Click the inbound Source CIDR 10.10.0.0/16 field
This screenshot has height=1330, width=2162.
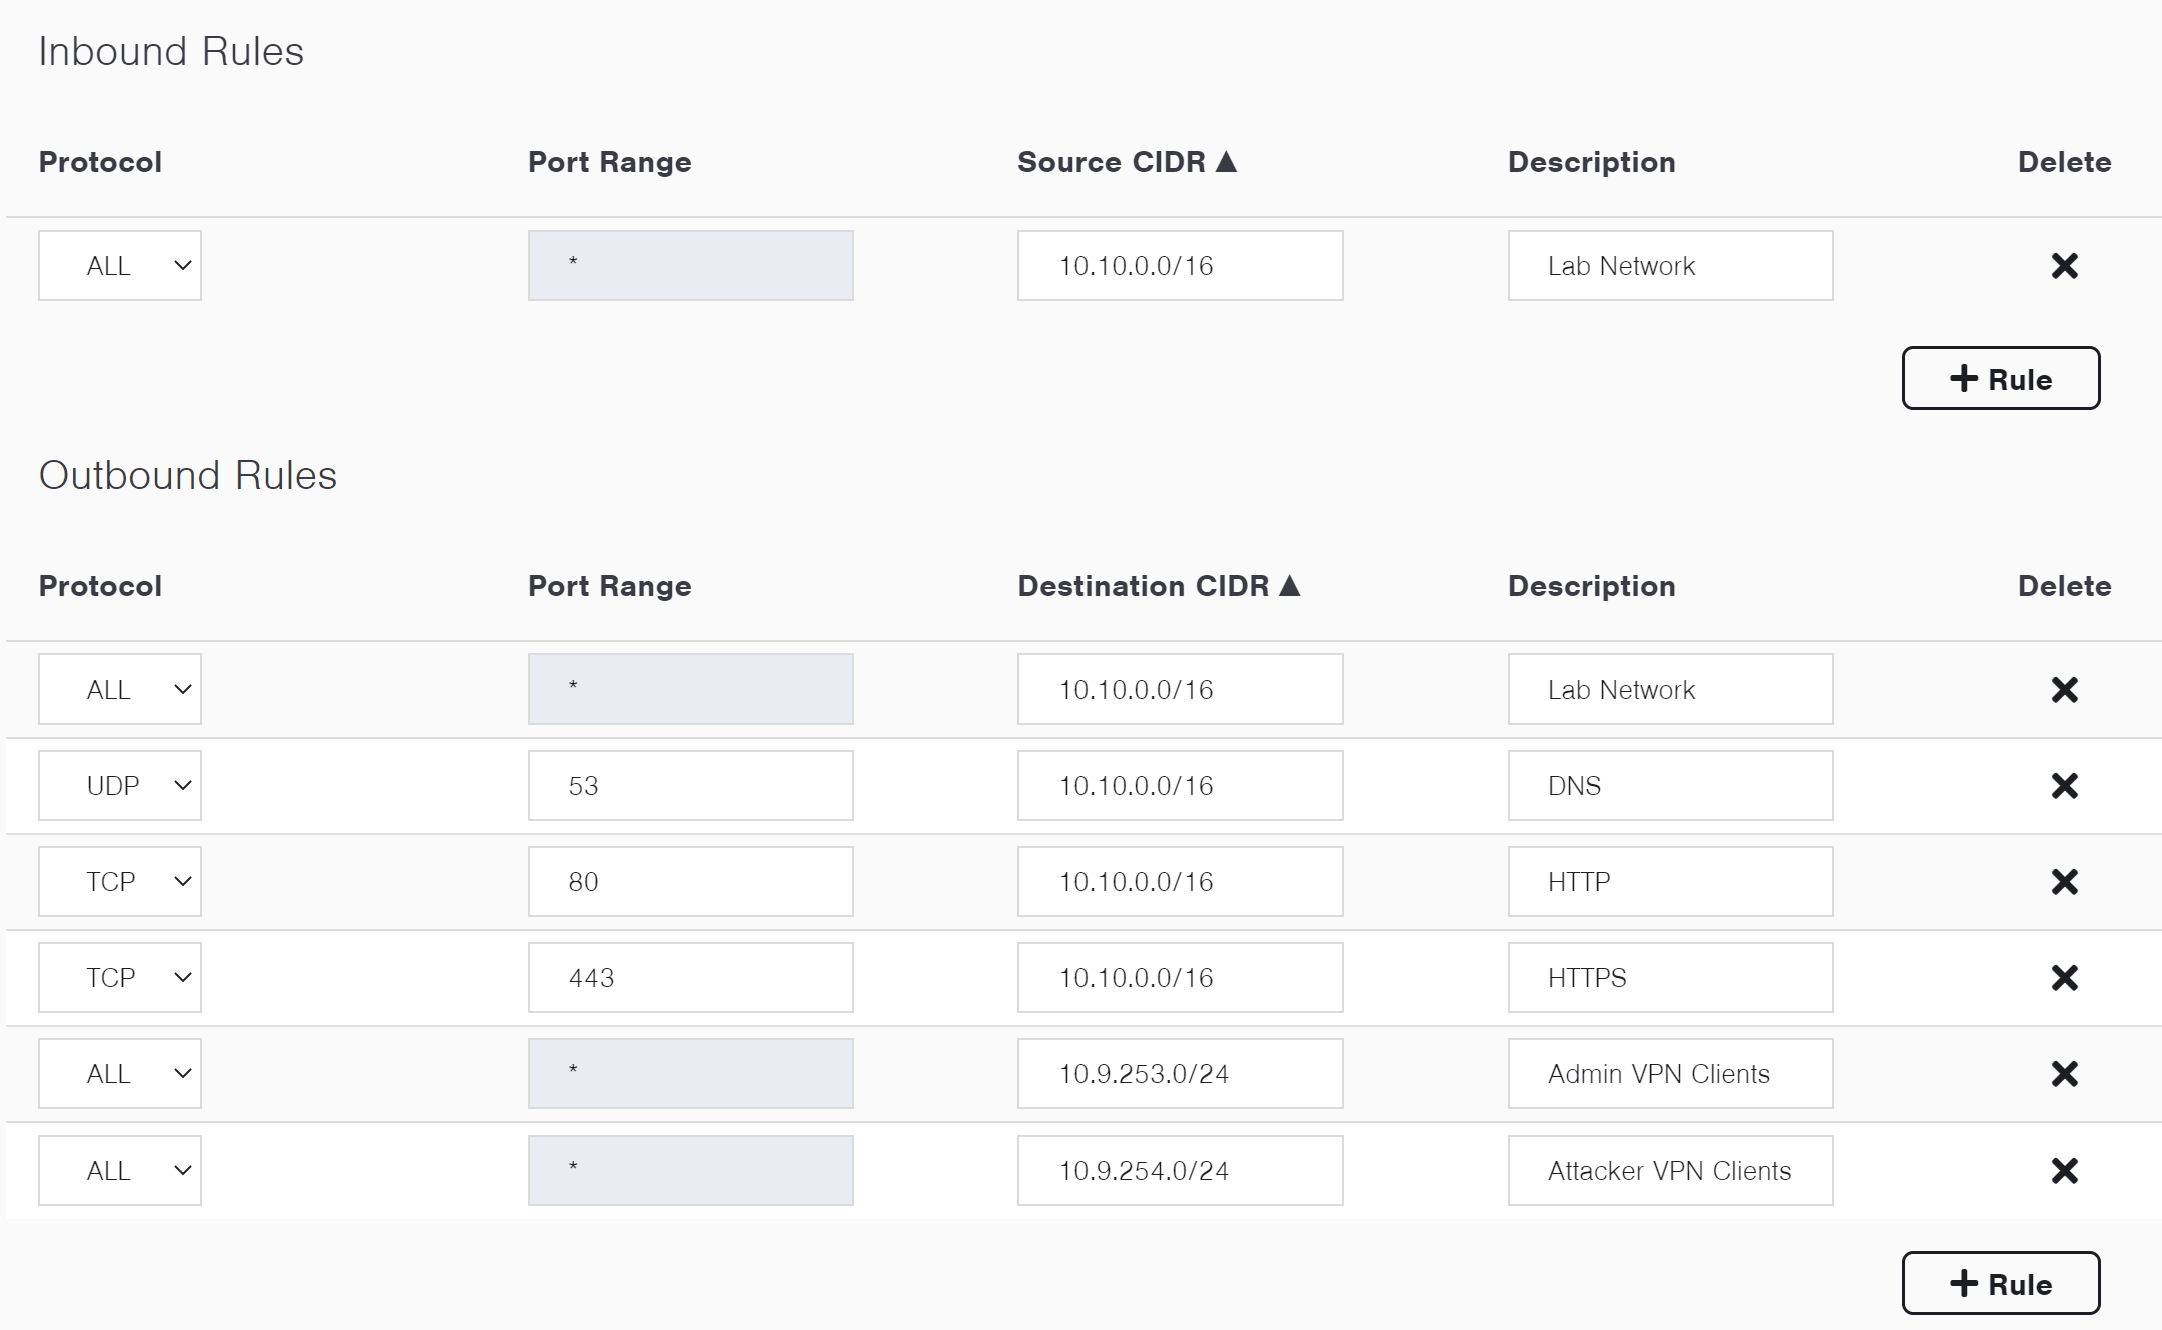[1180, 266]
